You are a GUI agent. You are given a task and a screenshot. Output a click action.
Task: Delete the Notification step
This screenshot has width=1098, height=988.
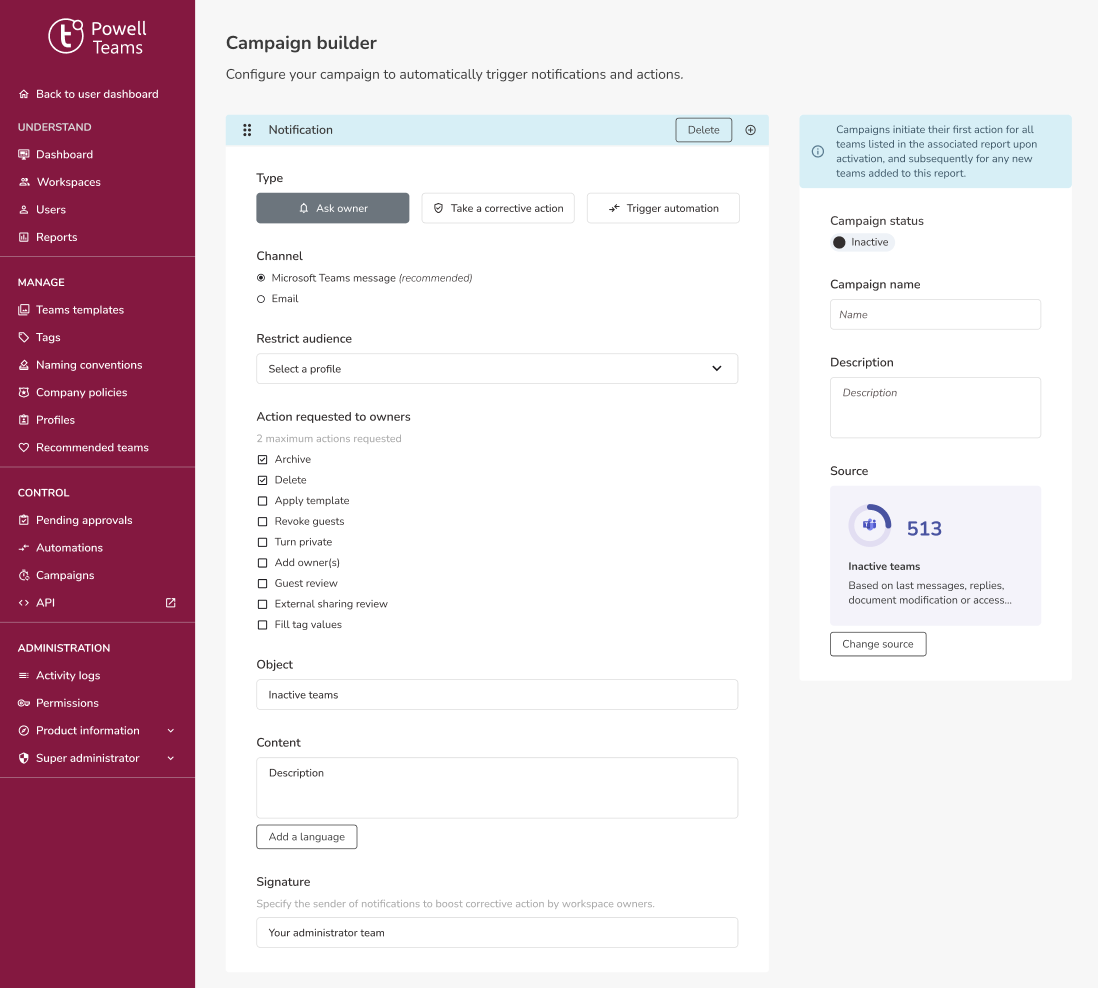(x=704, y=130)
